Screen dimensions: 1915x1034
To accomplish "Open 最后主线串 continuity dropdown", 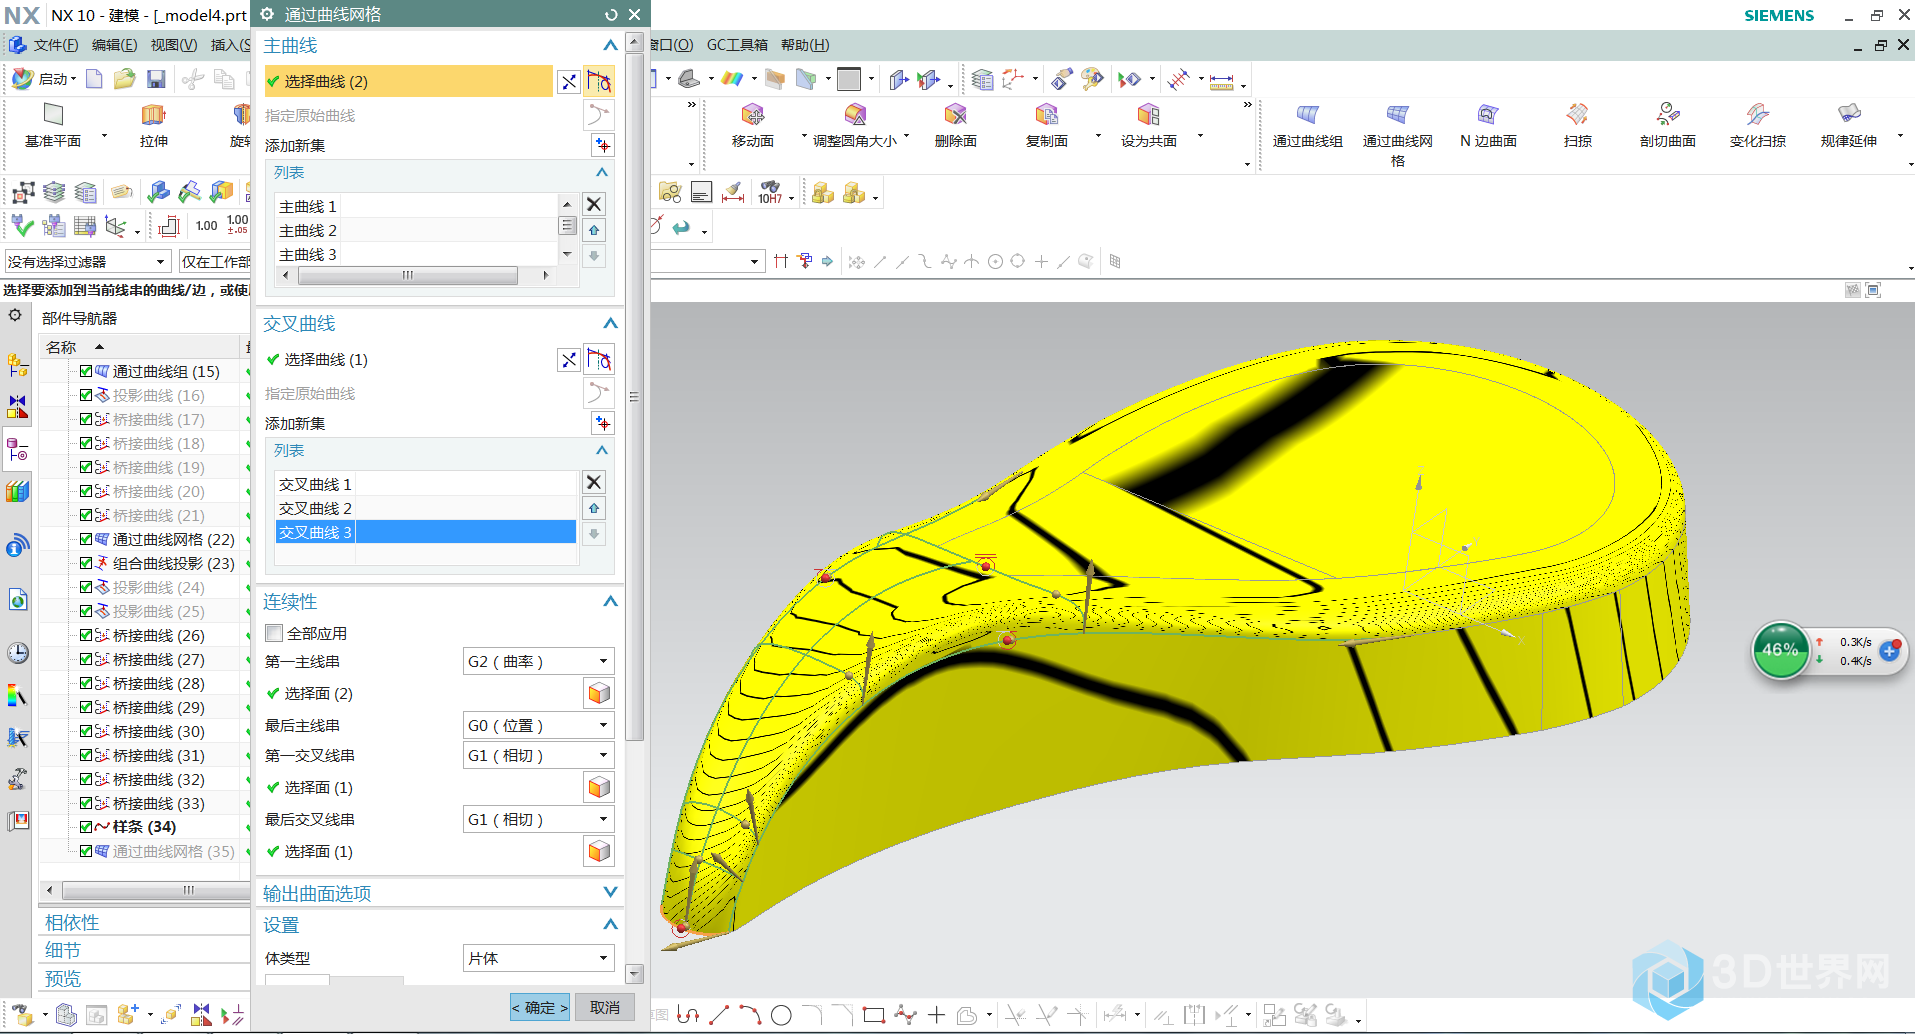I will pyautogui.click(x=538, y=725).
